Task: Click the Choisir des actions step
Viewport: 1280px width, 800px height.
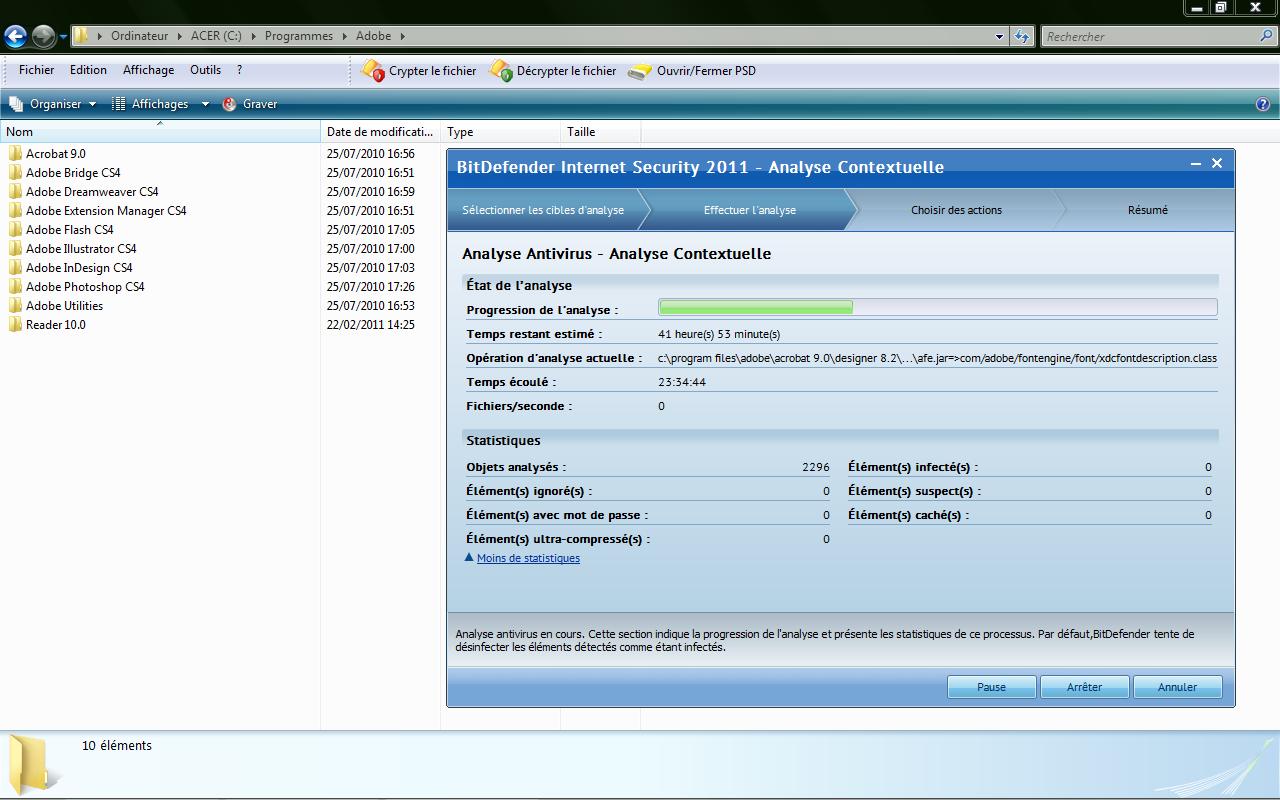Action: (956, 210)
